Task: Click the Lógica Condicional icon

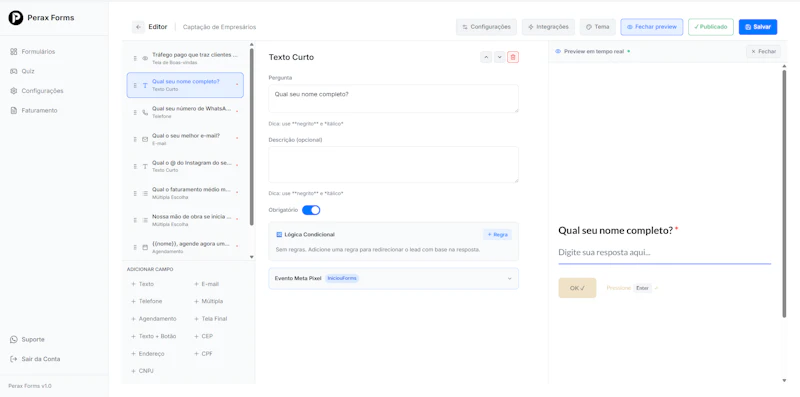Action: [279, 235]
